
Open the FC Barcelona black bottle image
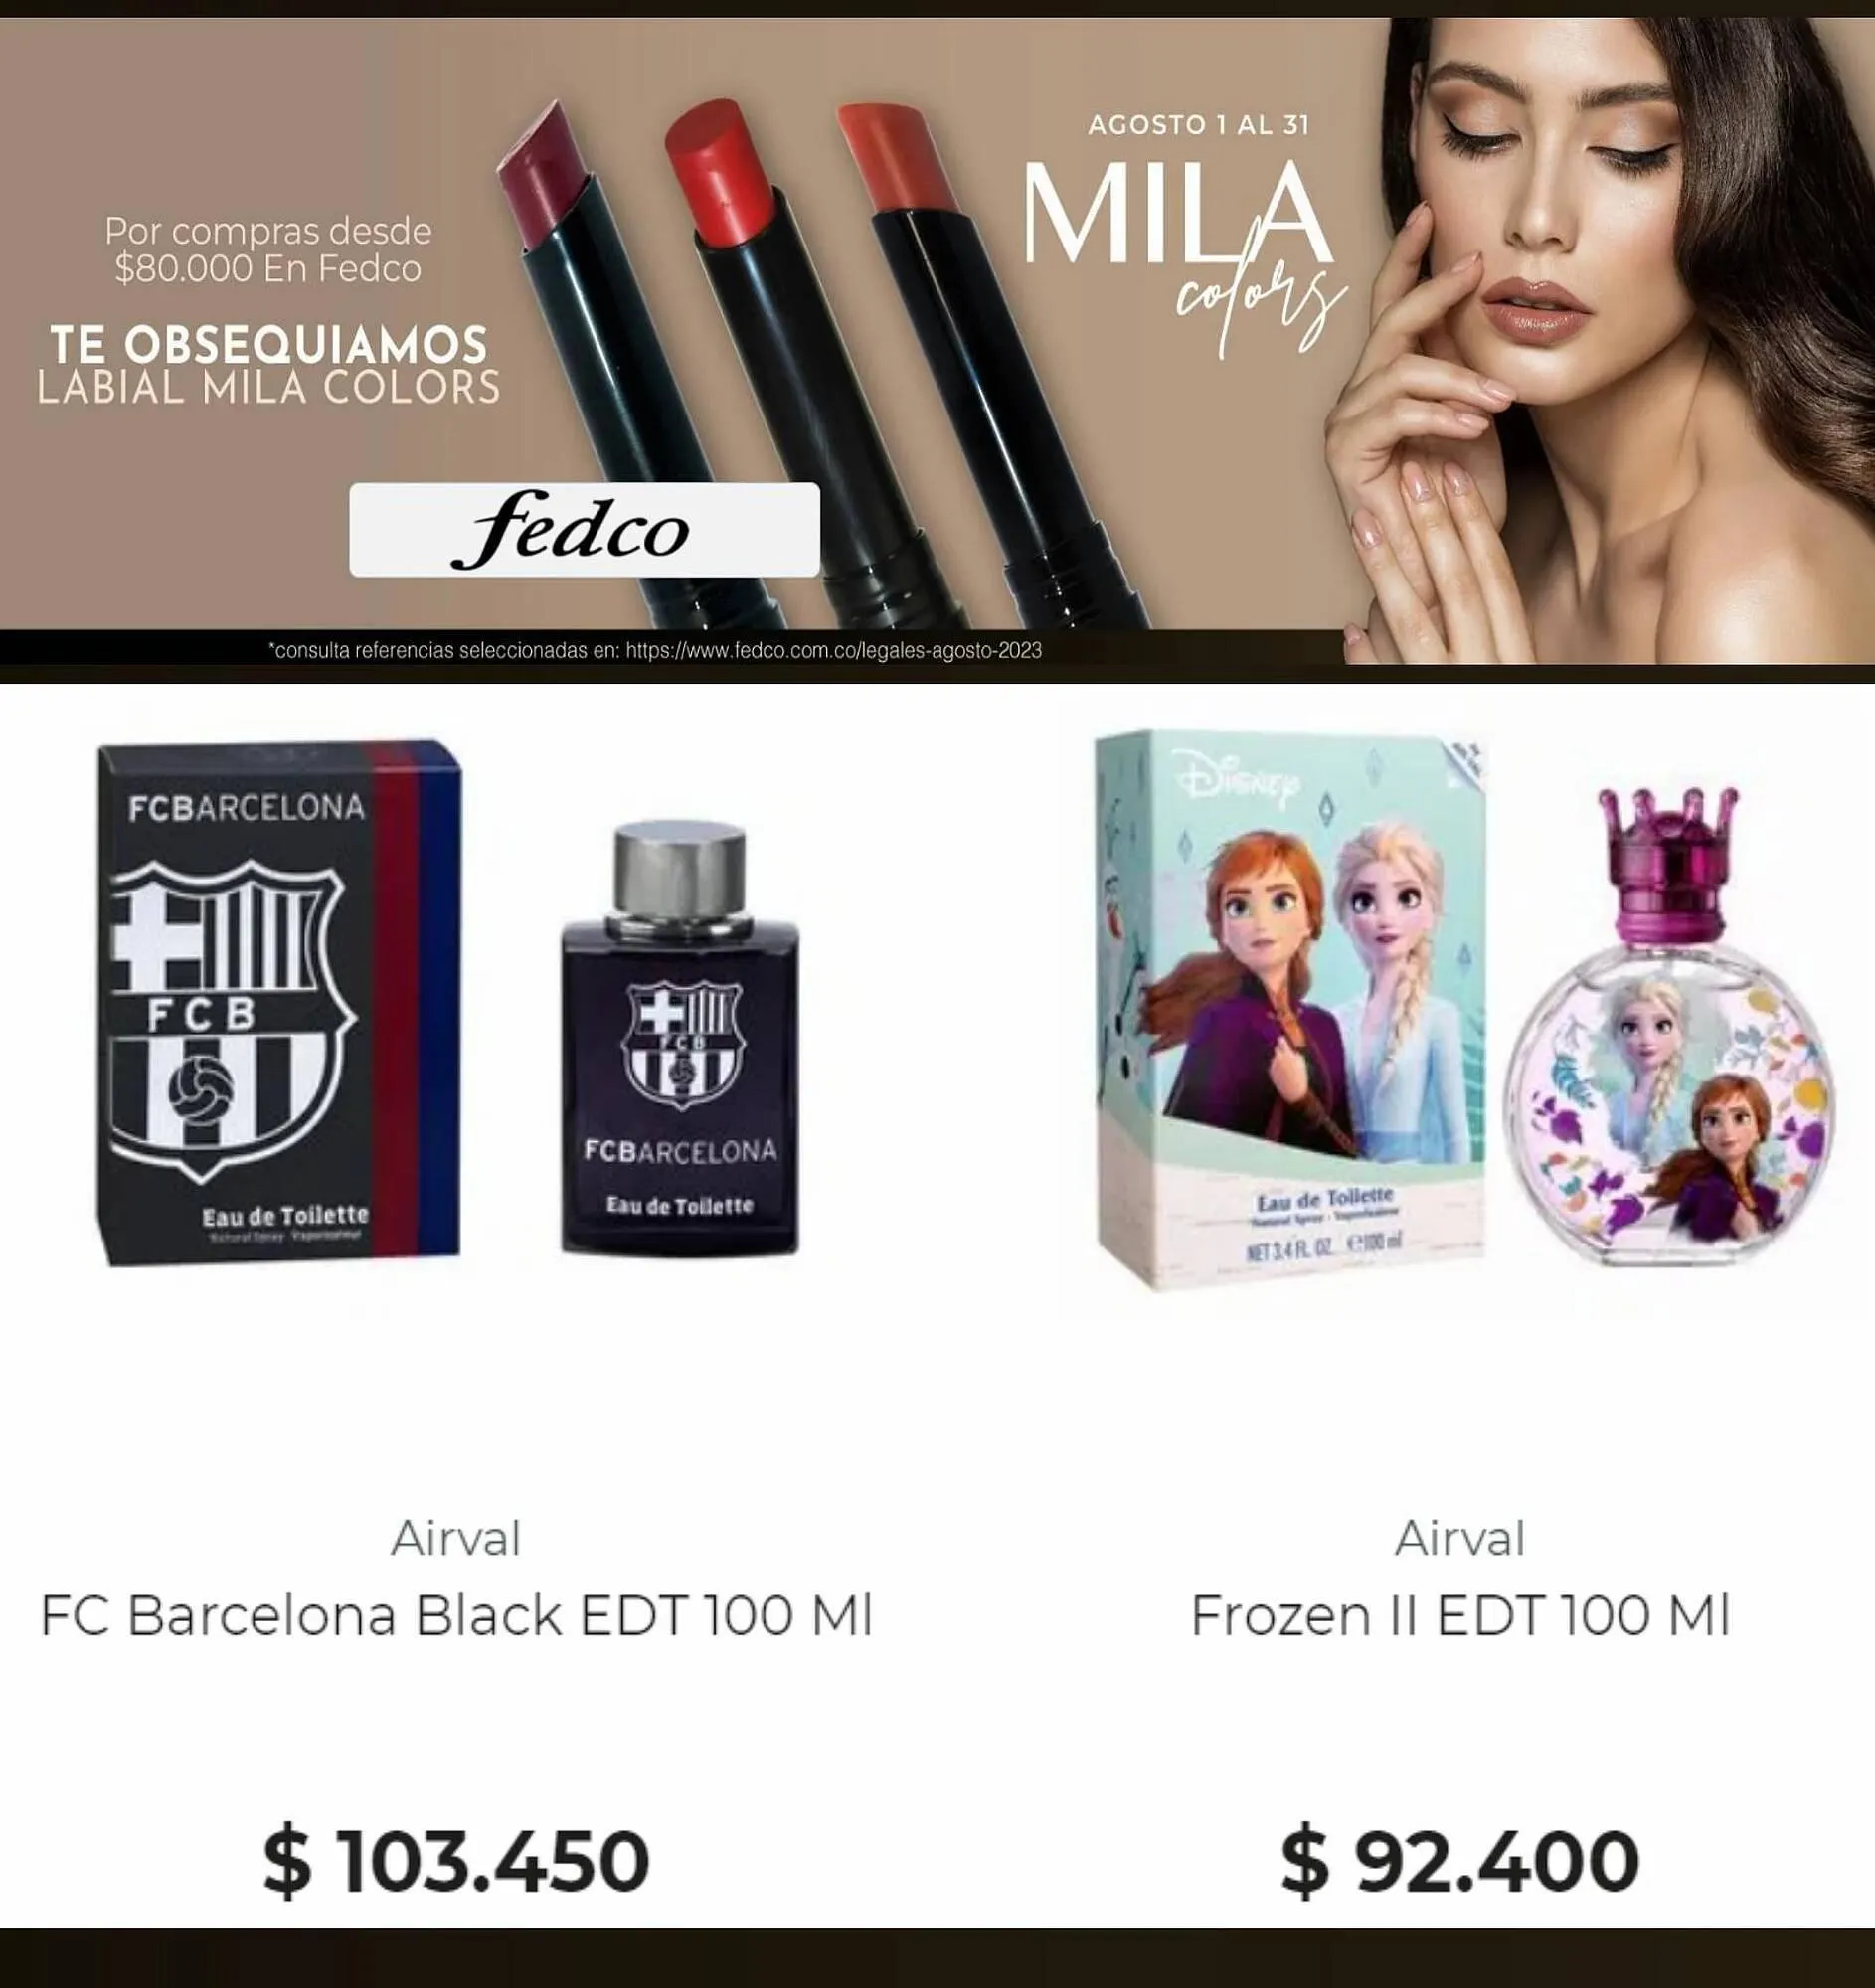[680, 1037]
